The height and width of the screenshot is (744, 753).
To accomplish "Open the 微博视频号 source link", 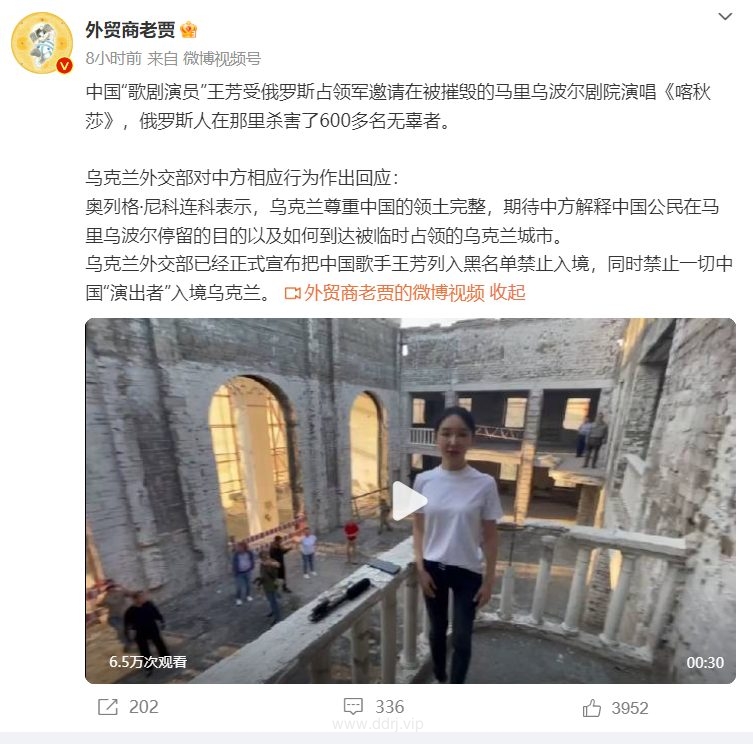I will 222,59.
